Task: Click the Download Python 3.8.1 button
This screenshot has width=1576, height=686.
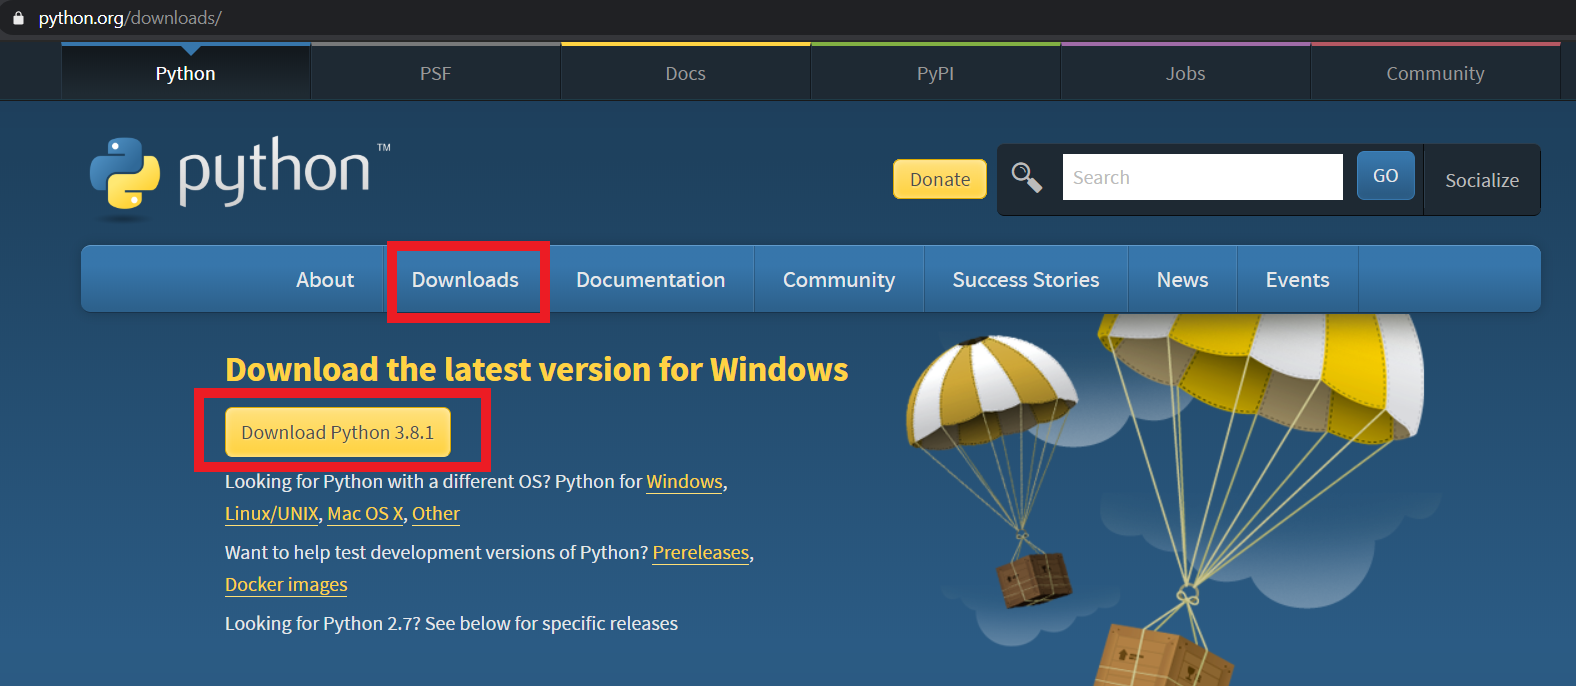Action: point(338,432)
